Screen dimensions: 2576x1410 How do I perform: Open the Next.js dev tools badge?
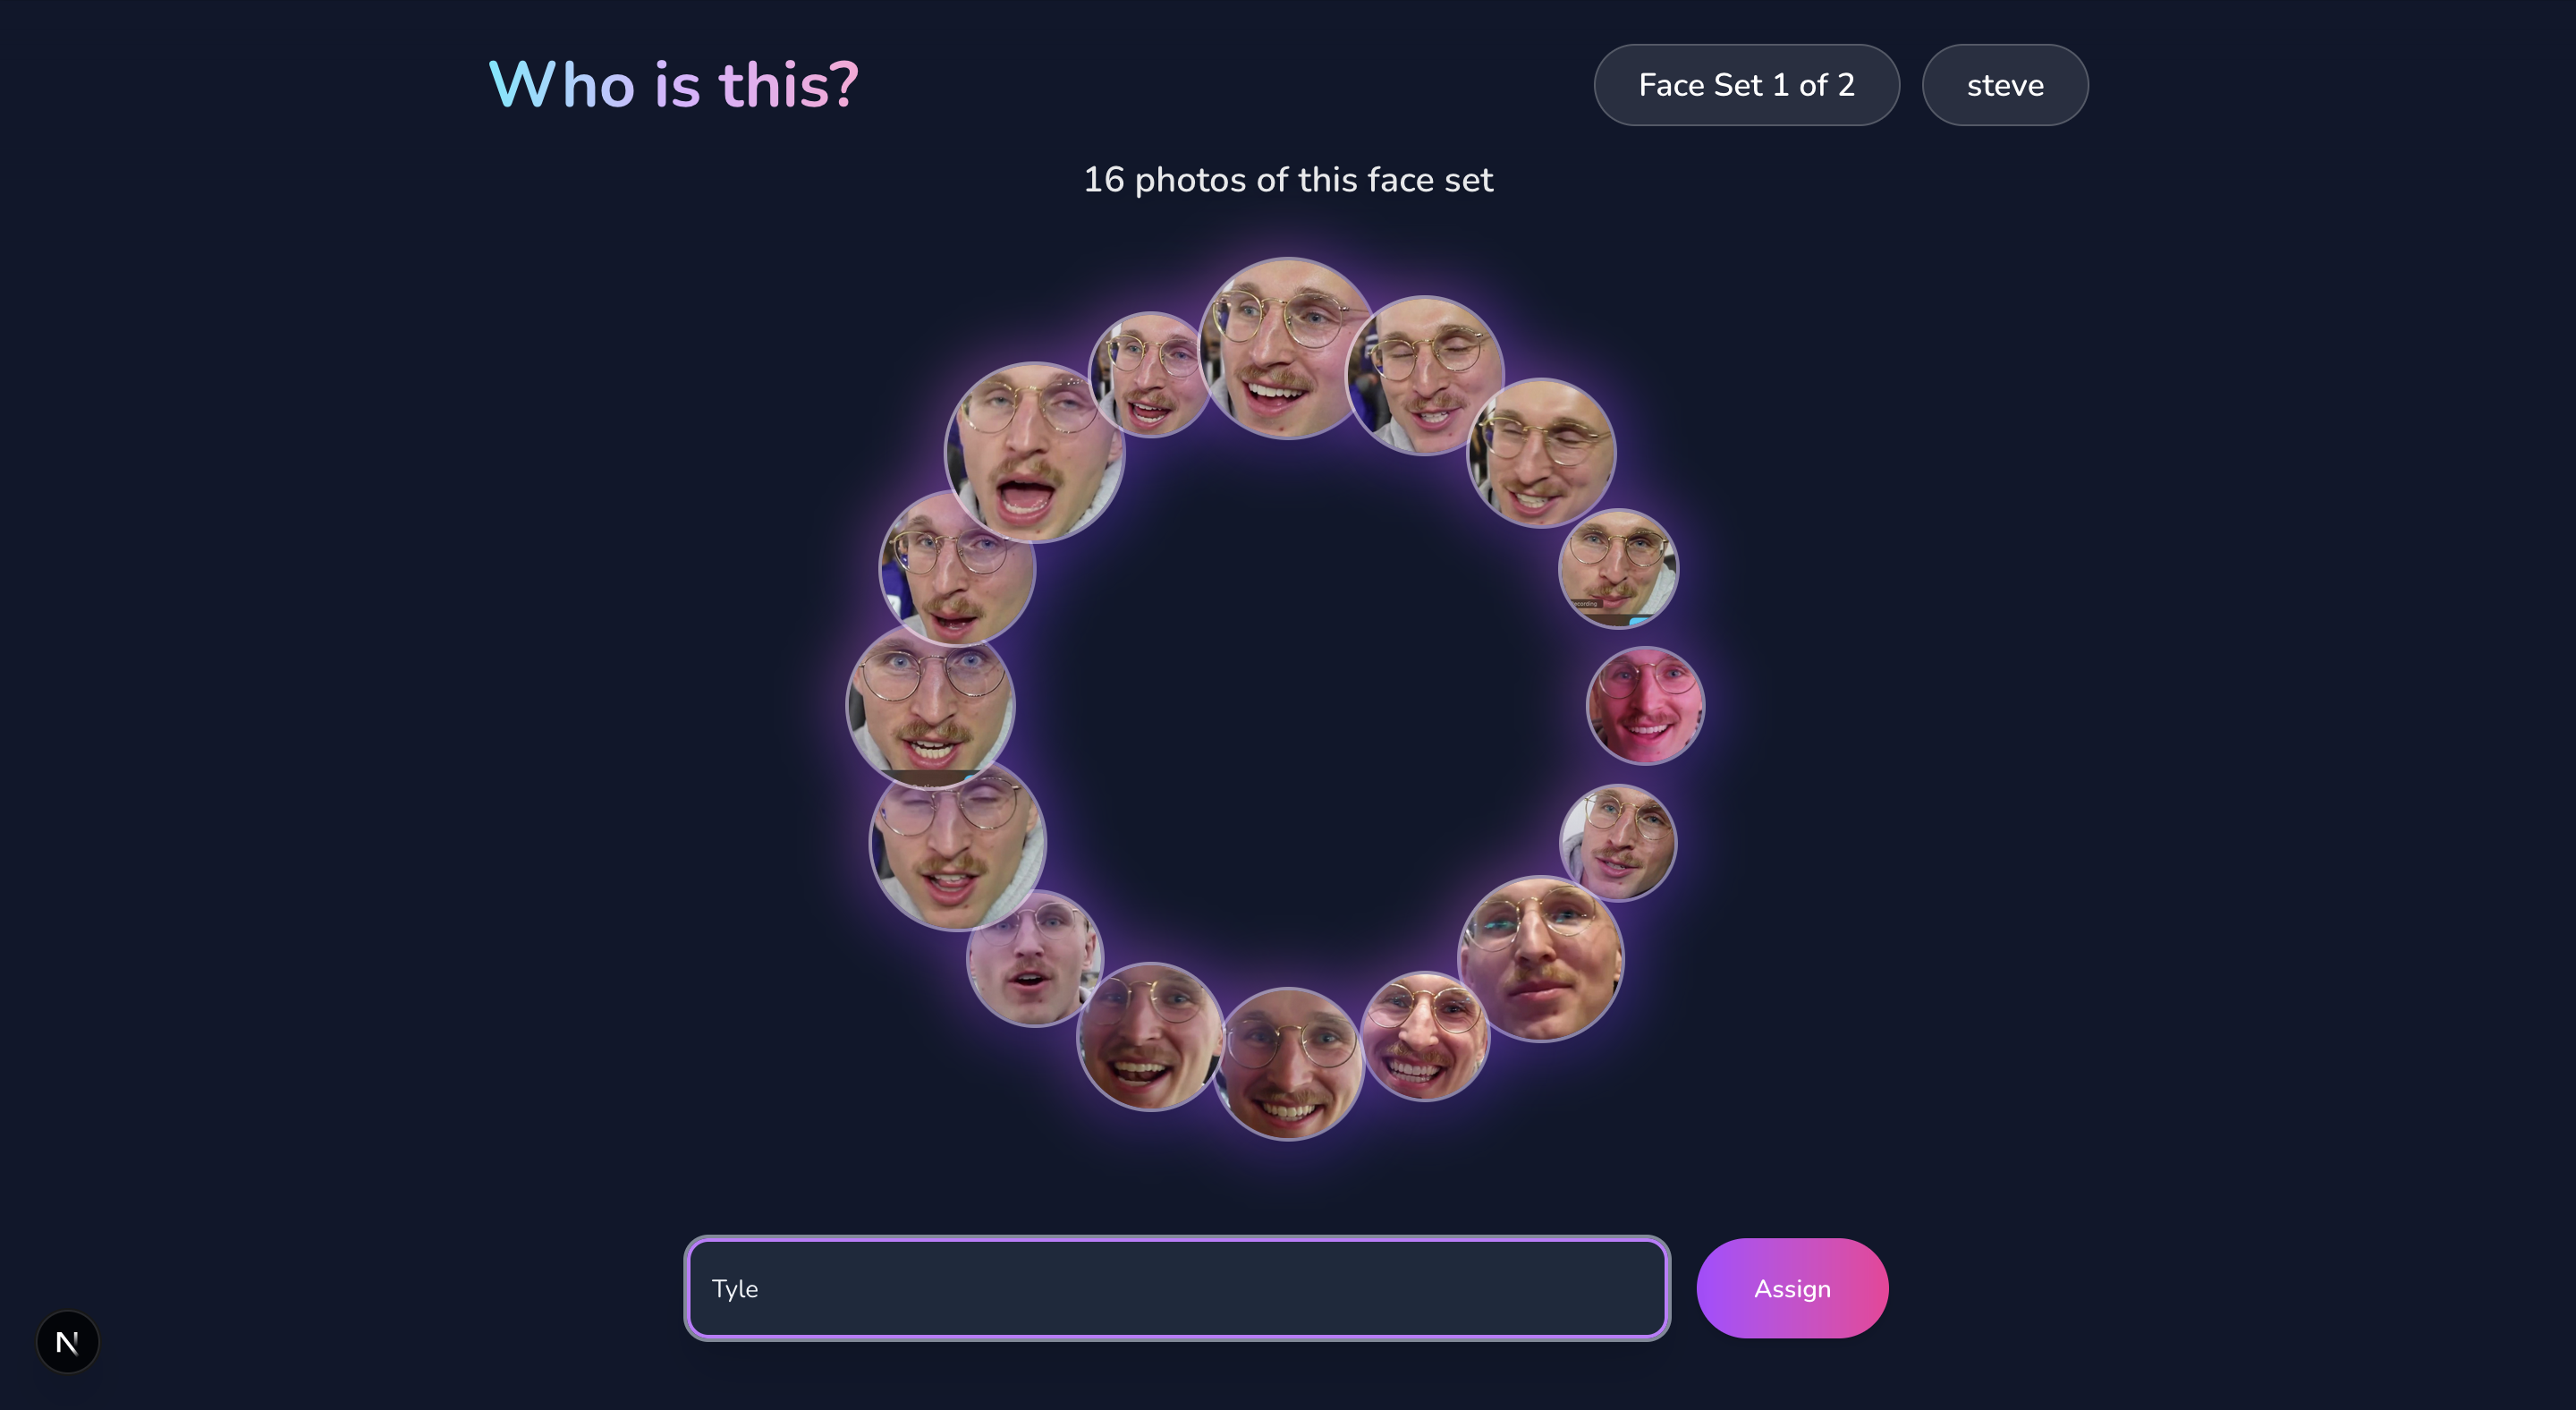tap(67, 1342)
